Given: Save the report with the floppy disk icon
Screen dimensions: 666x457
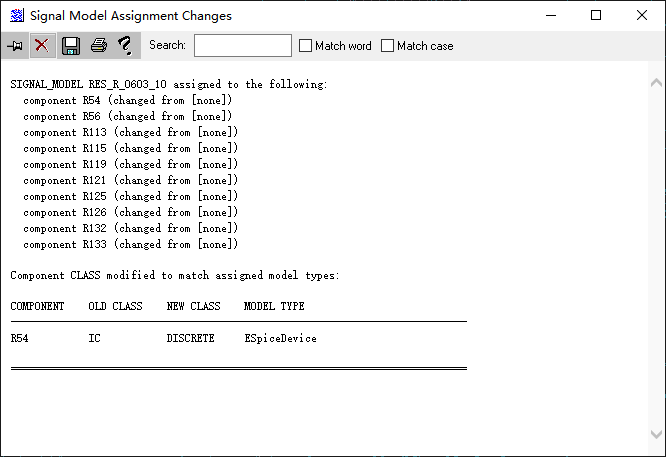Looking at the screenshot, I should pyautogui.click(x=71, y=45).
